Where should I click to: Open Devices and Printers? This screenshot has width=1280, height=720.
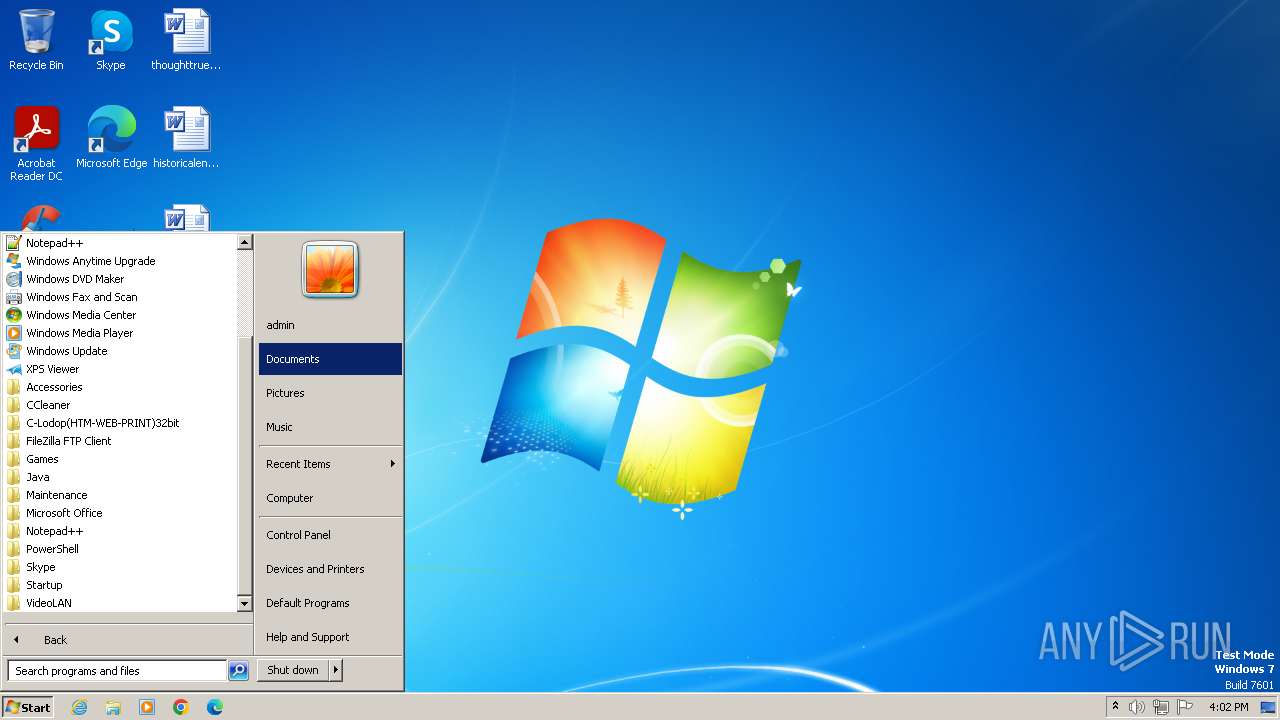click(x=330, y=569)
